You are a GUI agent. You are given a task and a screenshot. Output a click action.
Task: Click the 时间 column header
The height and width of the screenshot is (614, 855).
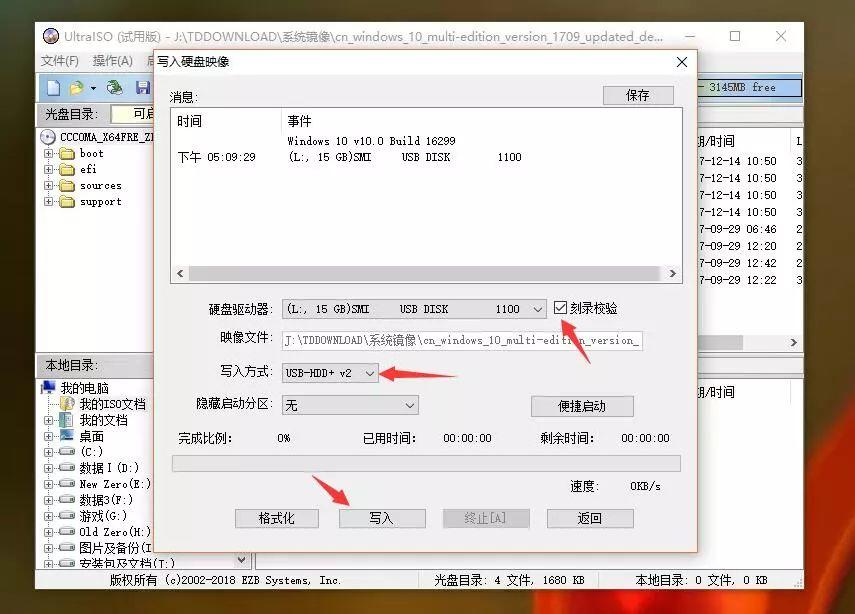tap(189, 121)
